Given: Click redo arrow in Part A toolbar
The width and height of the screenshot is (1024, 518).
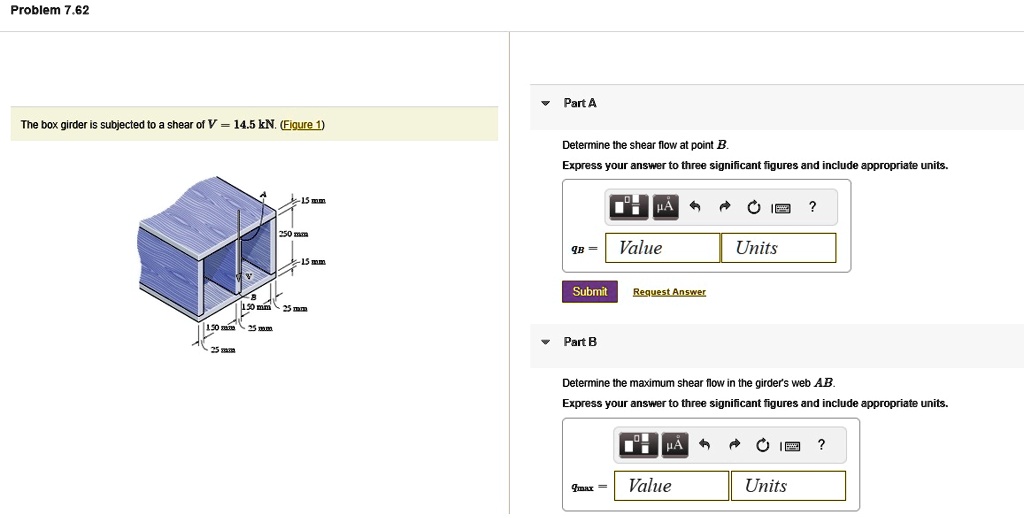Looking at the screenshot, I should [724, 207].
